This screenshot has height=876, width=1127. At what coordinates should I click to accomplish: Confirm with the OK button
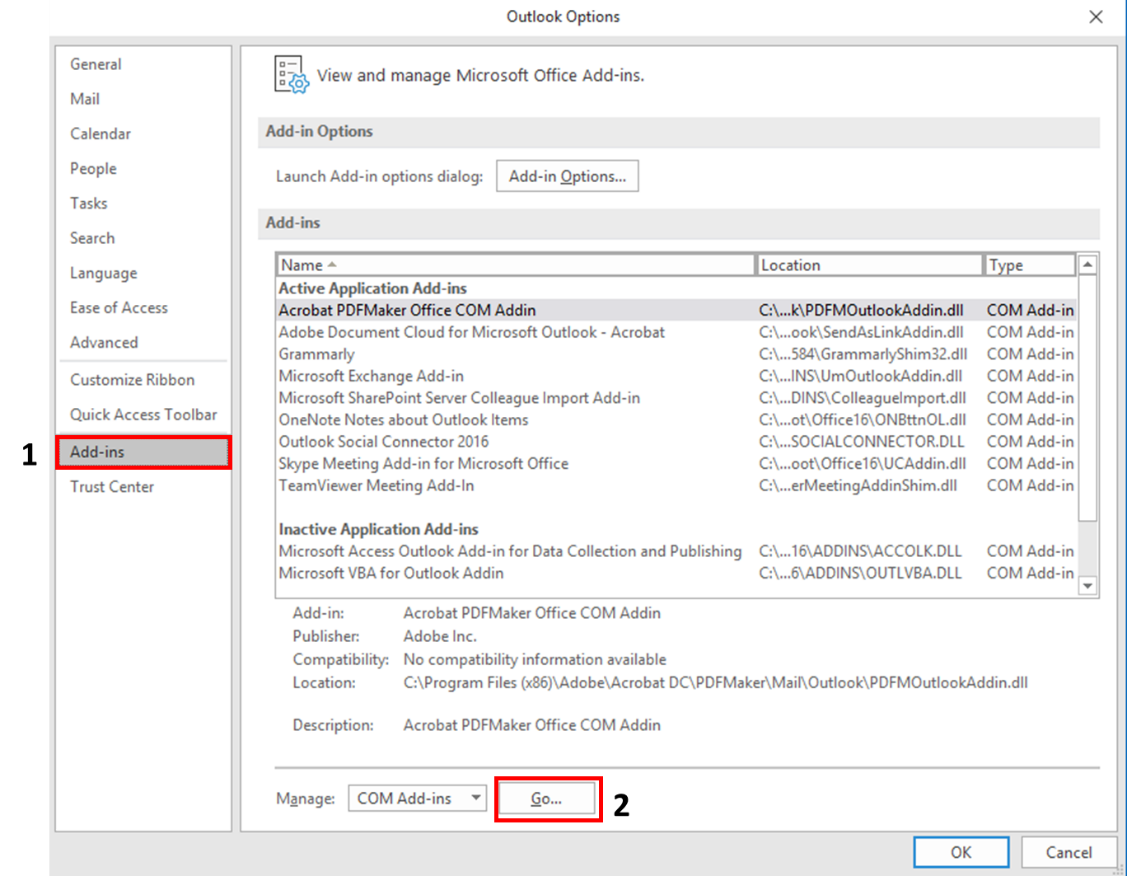[961, 852]
